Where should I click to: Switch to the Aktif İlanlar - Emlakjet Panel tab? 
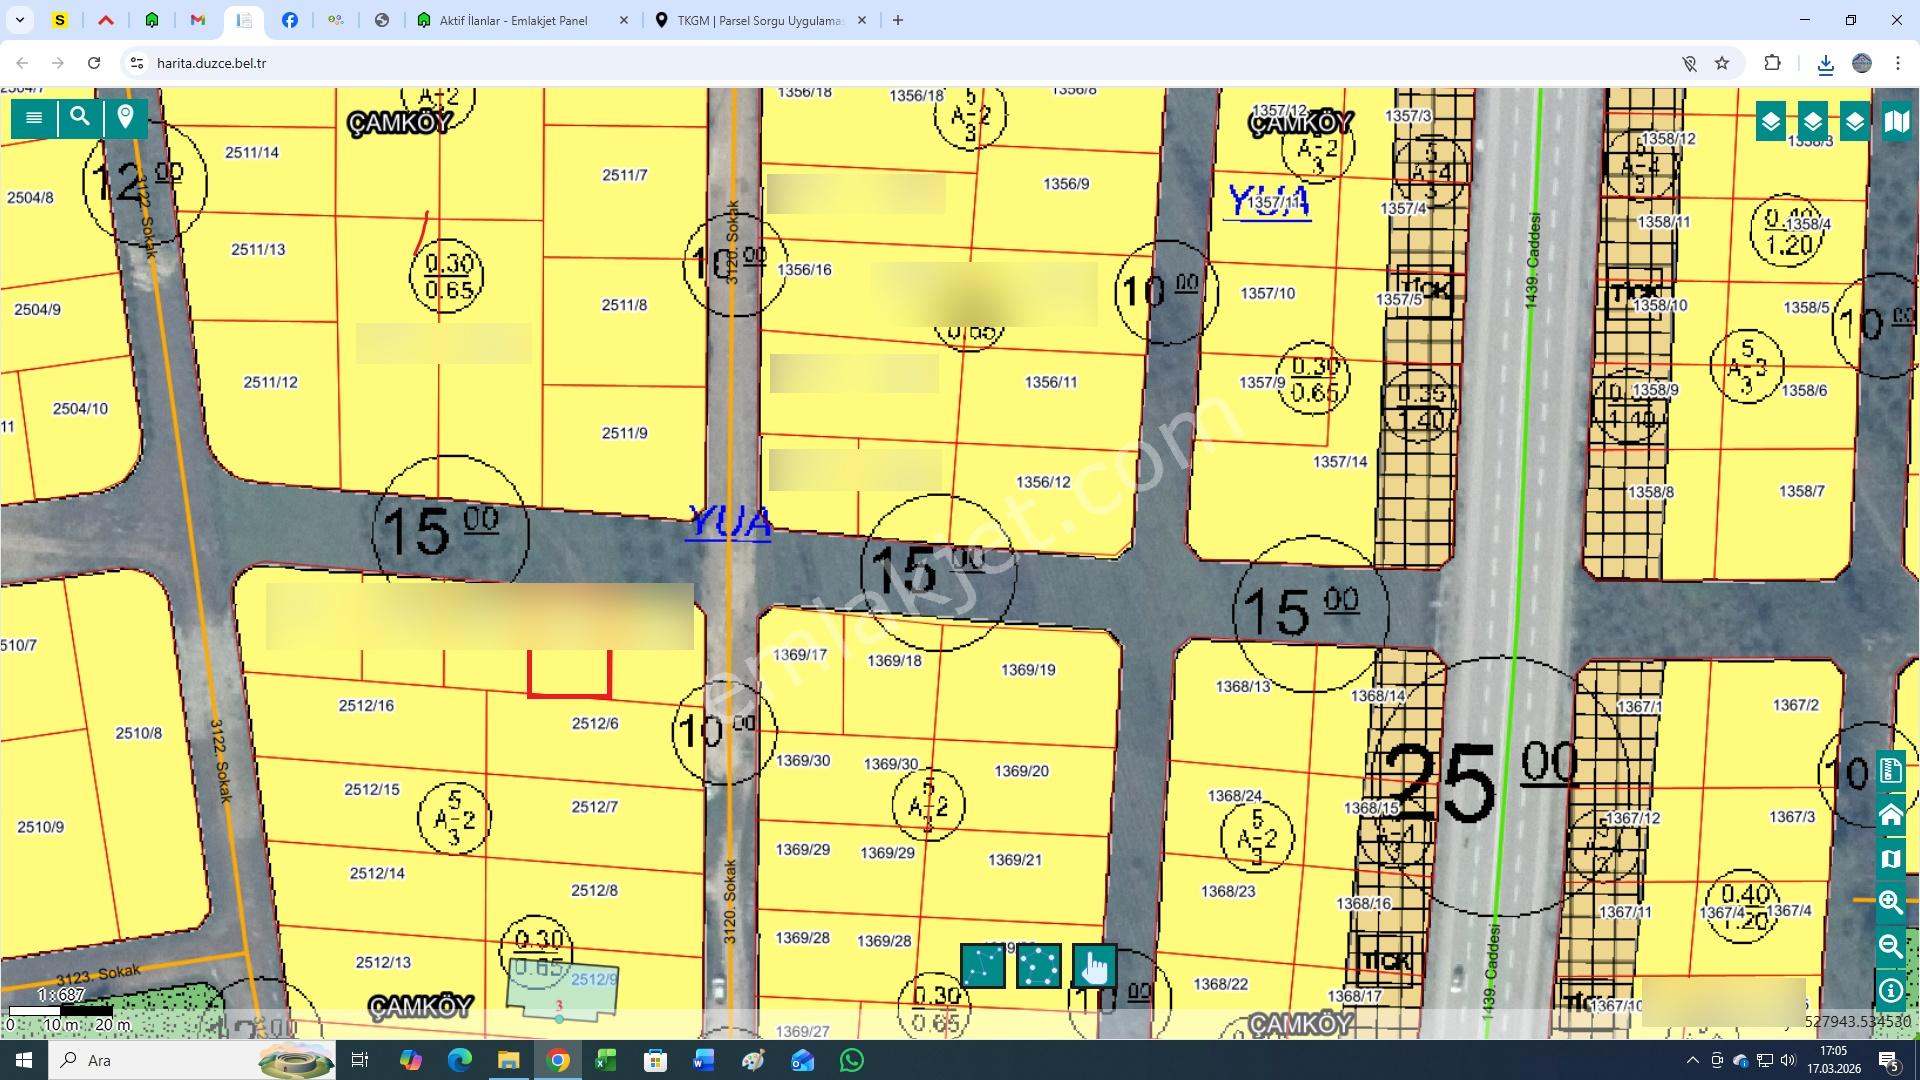pos(512,20)
